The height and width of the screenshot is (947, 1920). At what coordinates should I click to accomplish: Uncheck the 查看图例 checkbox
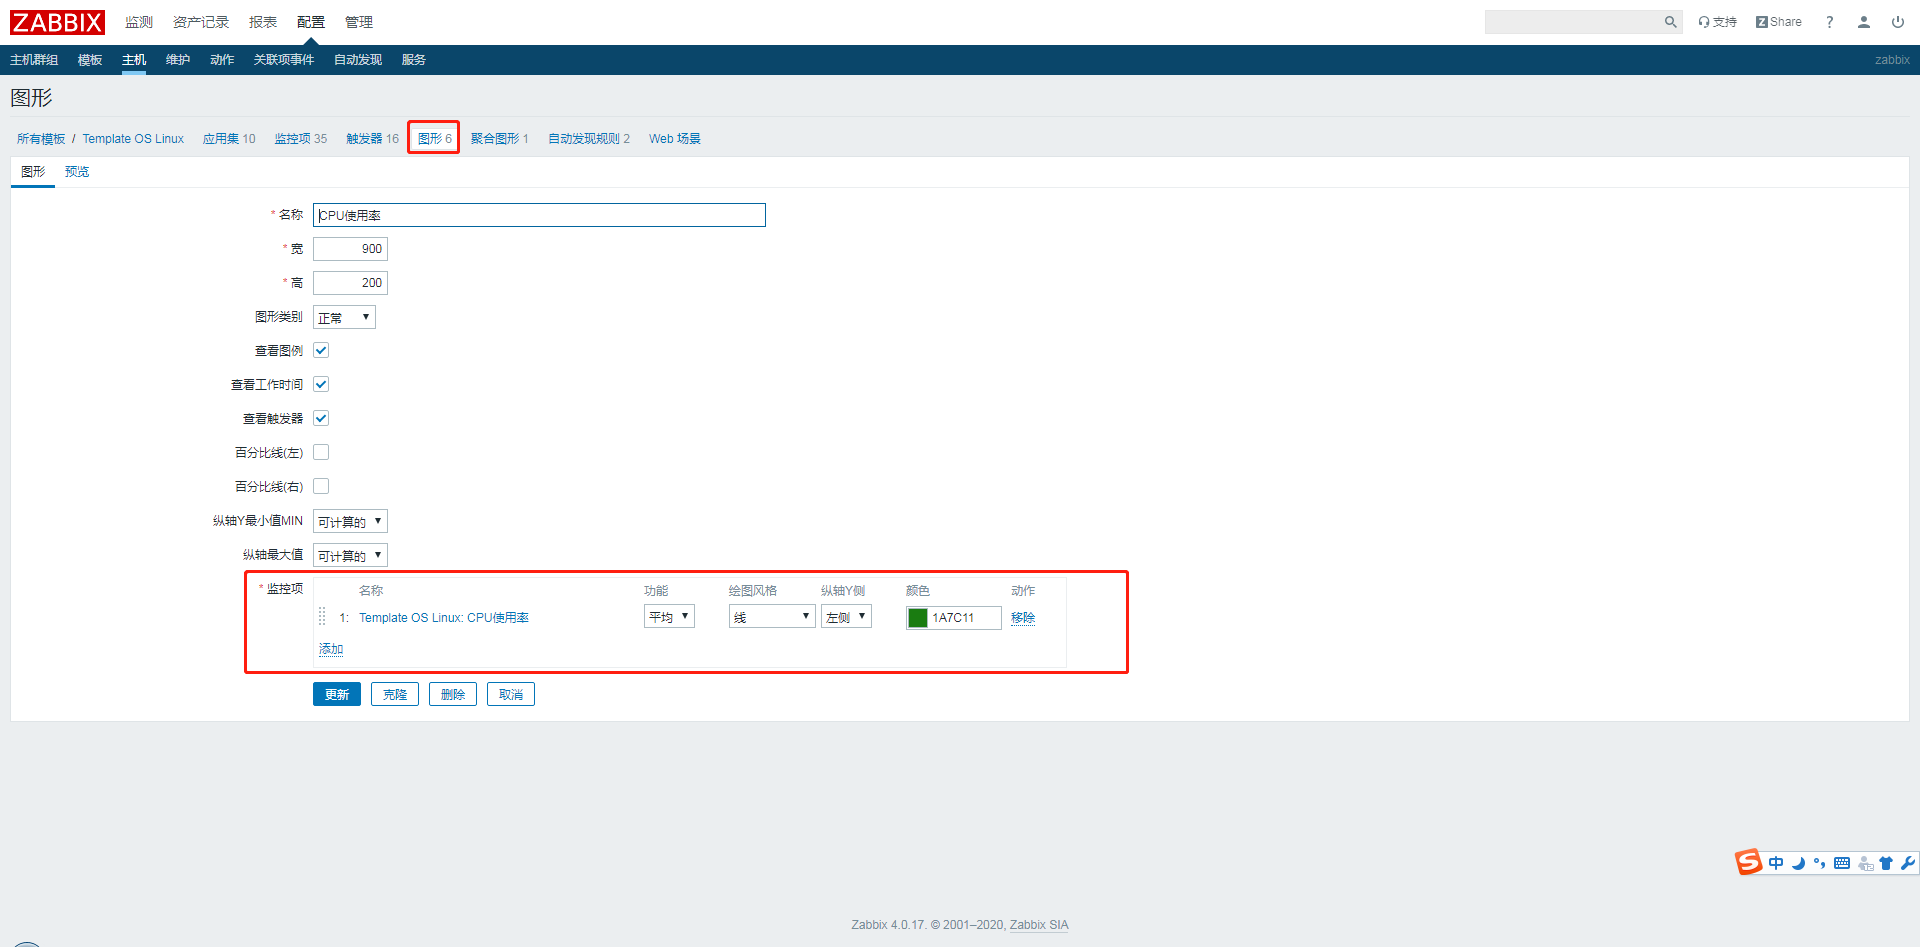pyautogui.click(x=321, y=350)
